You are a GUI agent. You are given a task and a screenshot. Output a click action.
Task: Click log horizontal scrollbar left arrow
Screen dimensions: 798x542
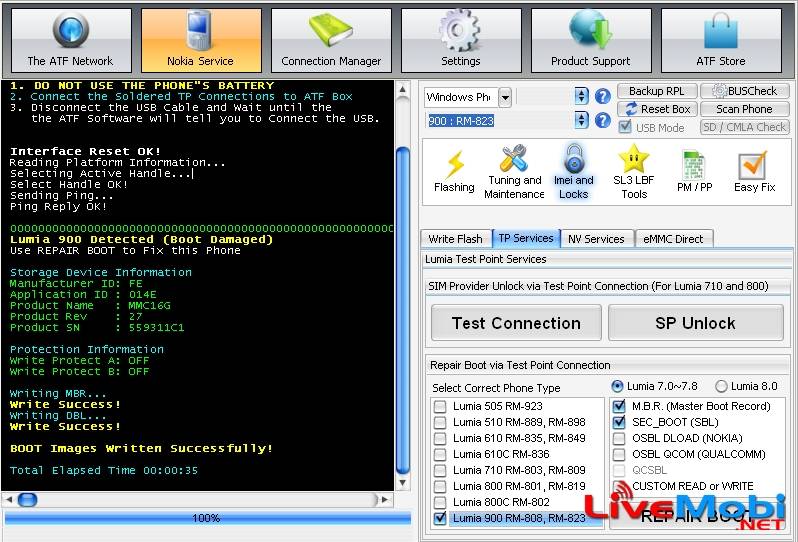coord(9,500)
